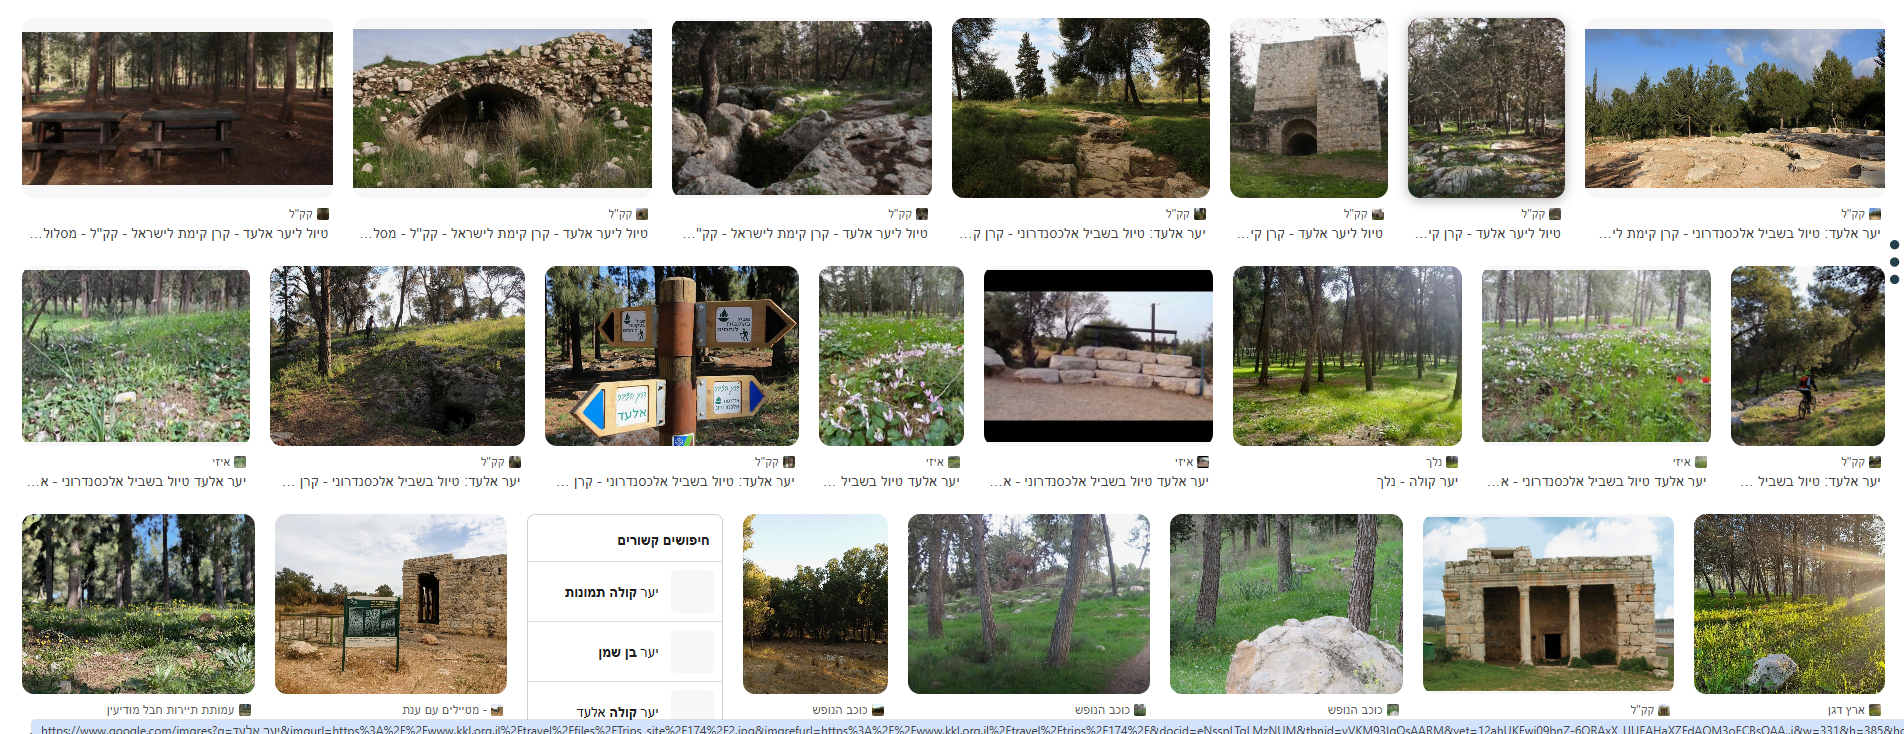Click the מטיילים עם ענת source favicon

pos(497,710)
